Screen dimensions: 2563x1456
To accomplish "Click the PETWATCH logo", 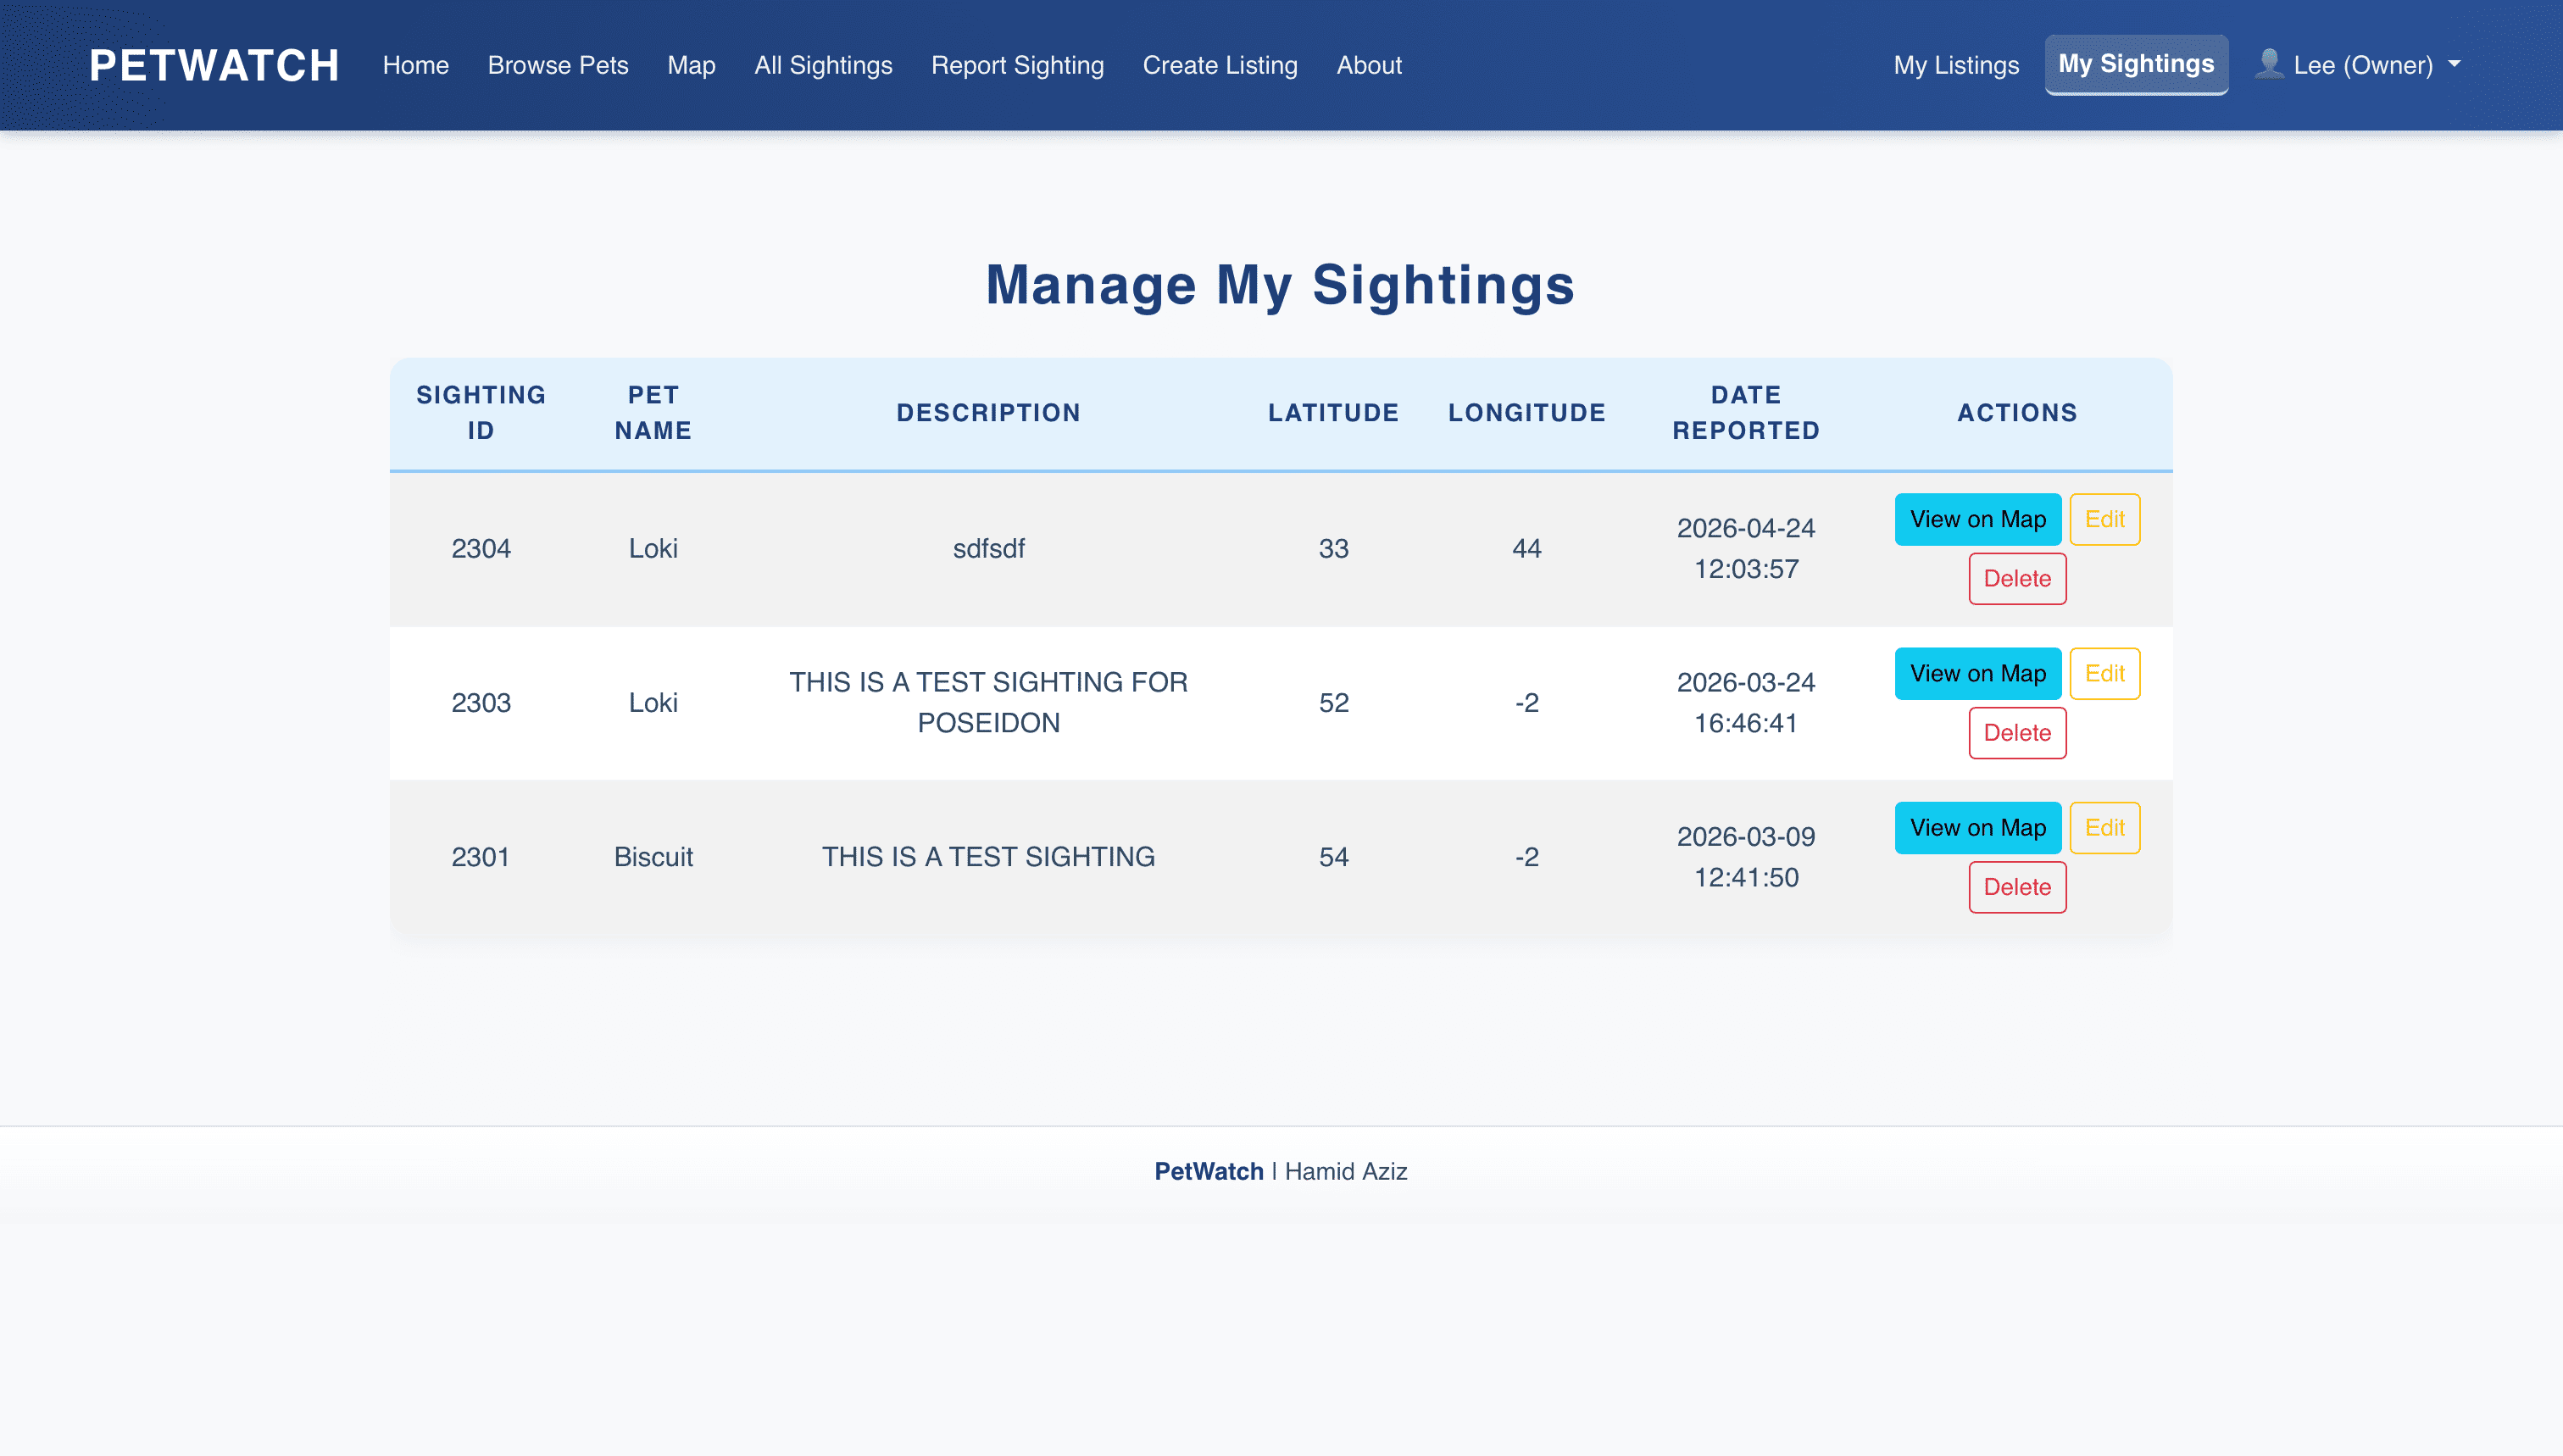I will (214, 65).
